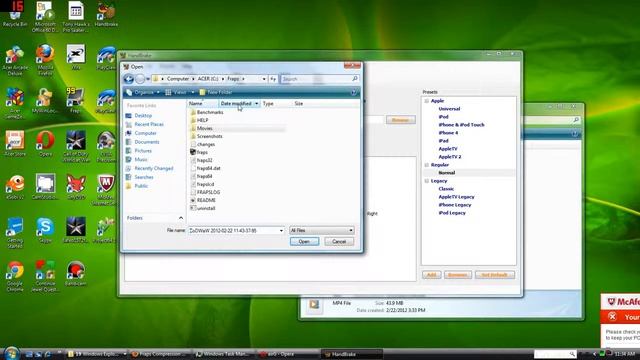Go back in the Open dialog

129,79
